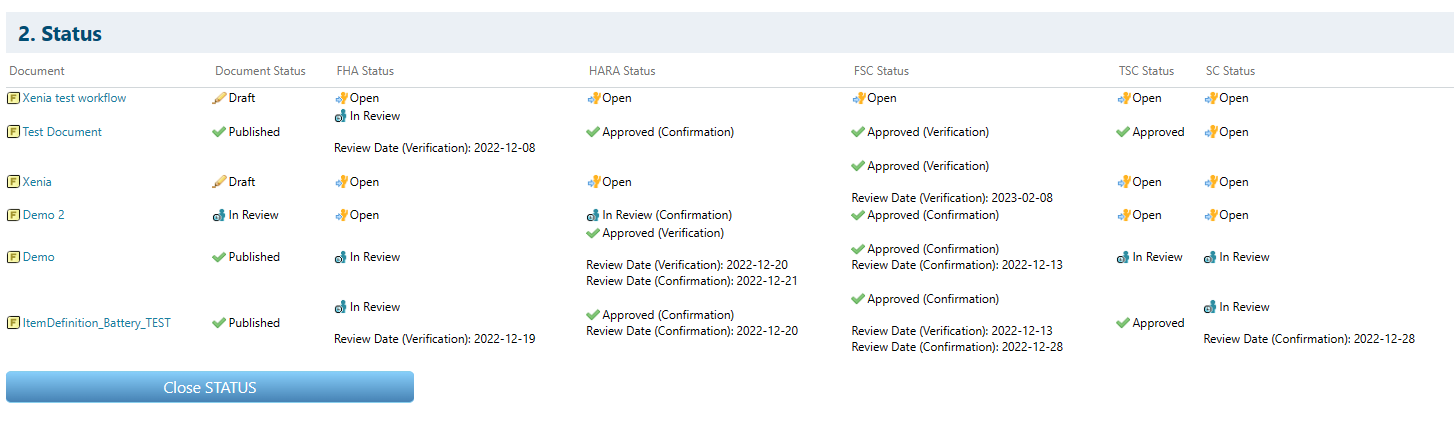Click the TSC Approved checkmark for ItemDefinition_Battery_TEST
The width and height of the screenshot is (1454, 429).
click(x=1123, y=323)
